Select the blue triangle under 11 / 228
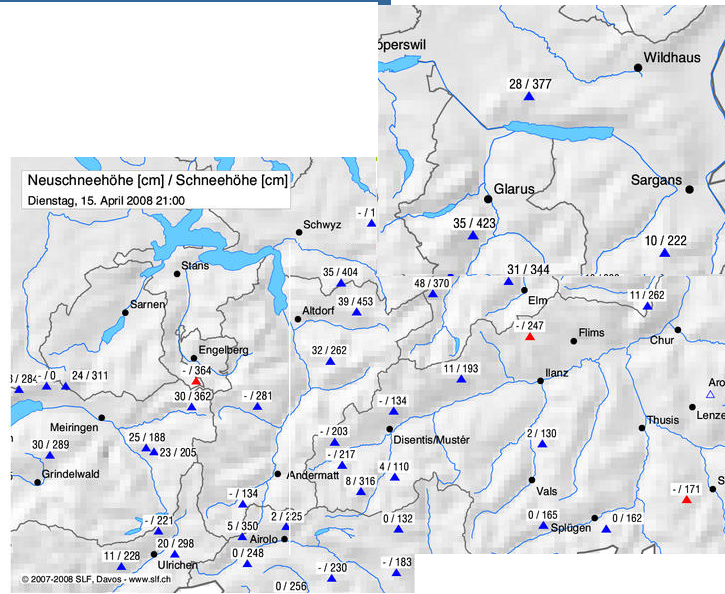Viewport: 725px width, 594px height. pyautogui.click(x=121, y=566)
